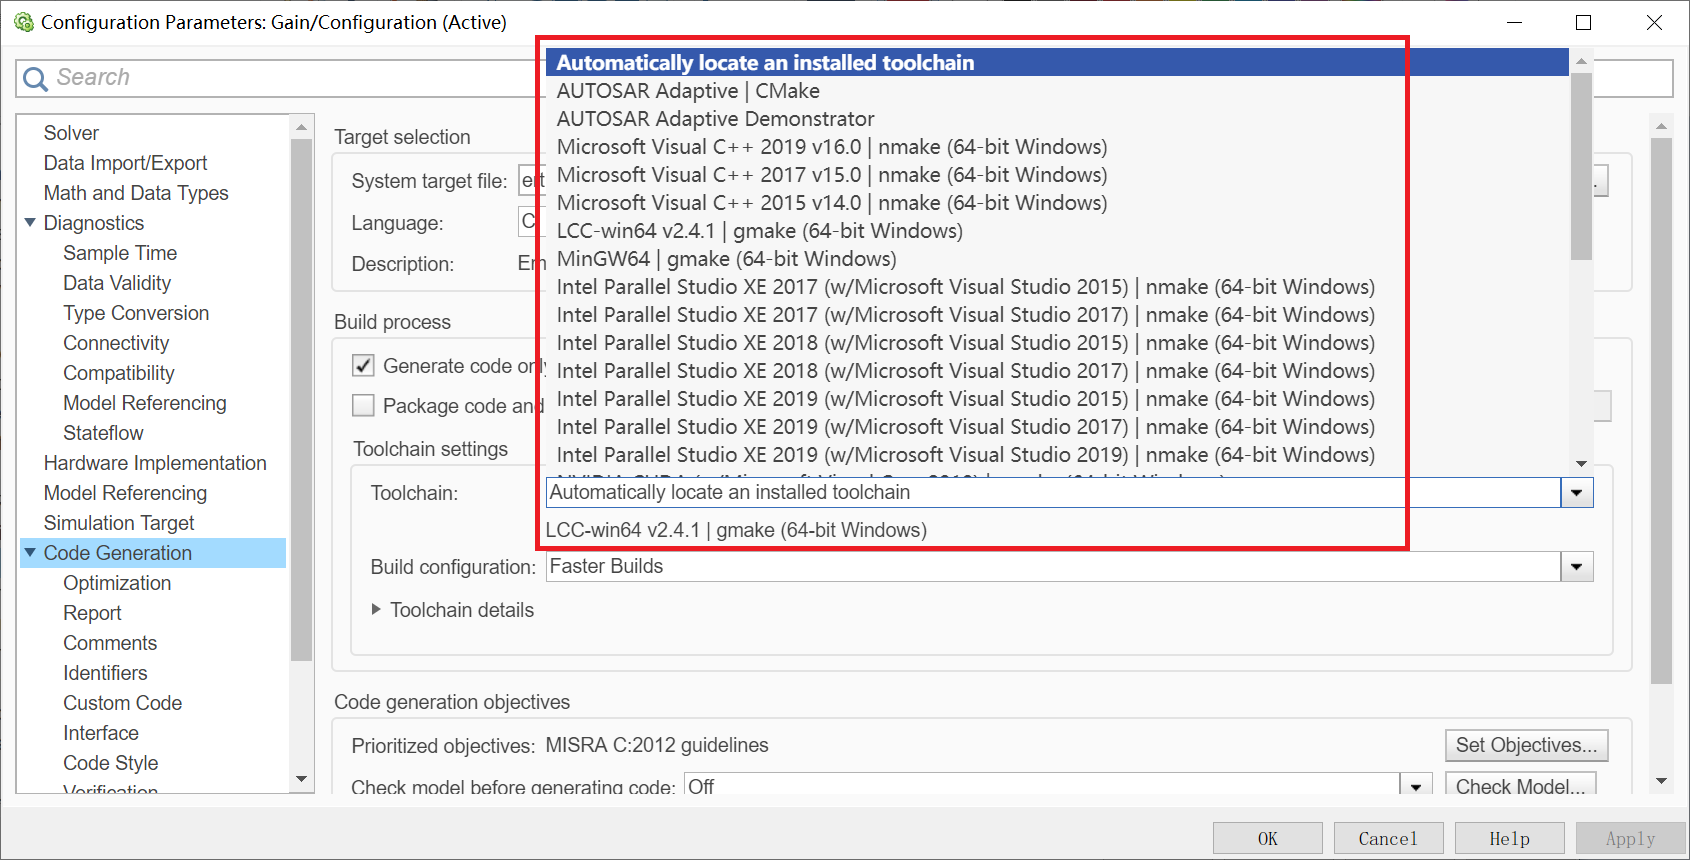The width and height of the screenshot is (1690, 860).
Task: Choose Microsoft Visual C++ 2017 v15.0 toolchain
Action: (1057, 175)
